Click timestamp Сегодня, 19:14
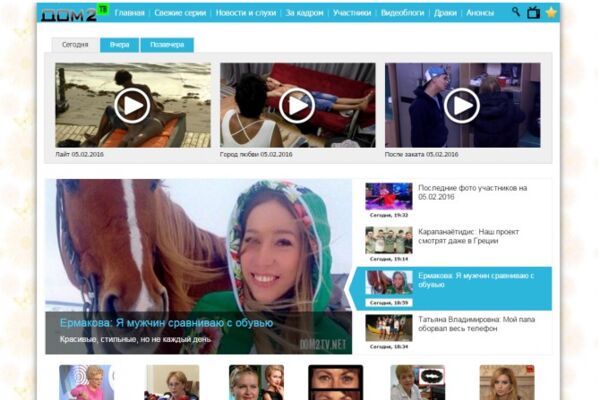 click(389, 259)
